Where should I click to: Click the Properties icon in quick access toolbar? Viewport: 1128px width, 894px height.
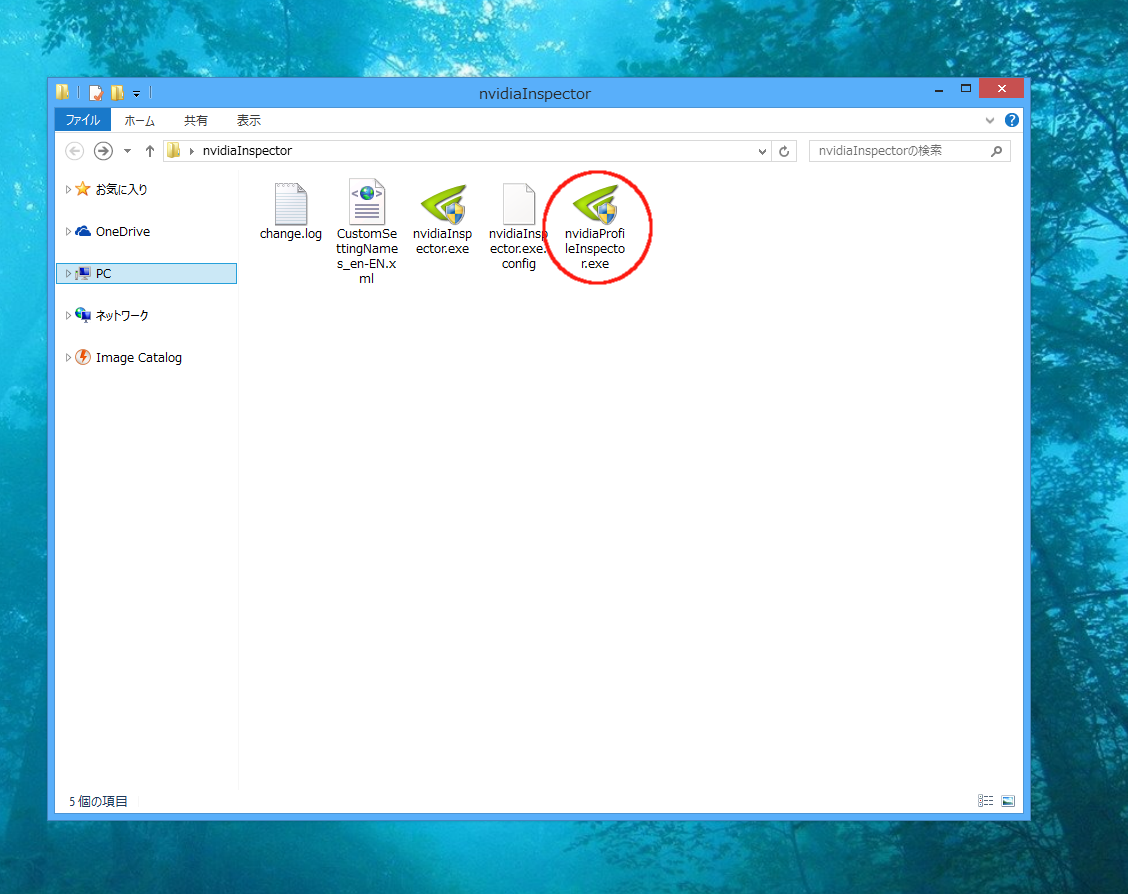coord(96,93)
